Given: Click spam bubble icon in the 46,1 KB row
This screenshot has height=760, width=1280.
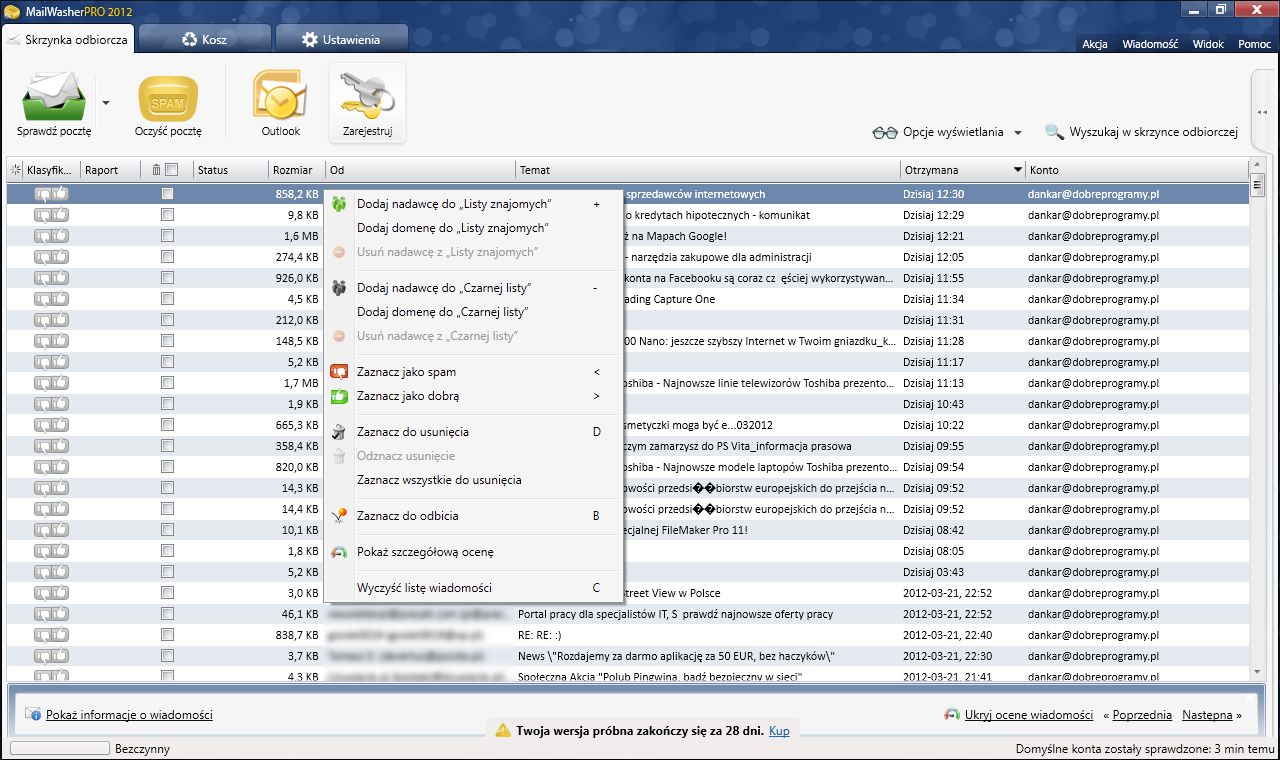Looking at the screenshot, I should point(43,614).
